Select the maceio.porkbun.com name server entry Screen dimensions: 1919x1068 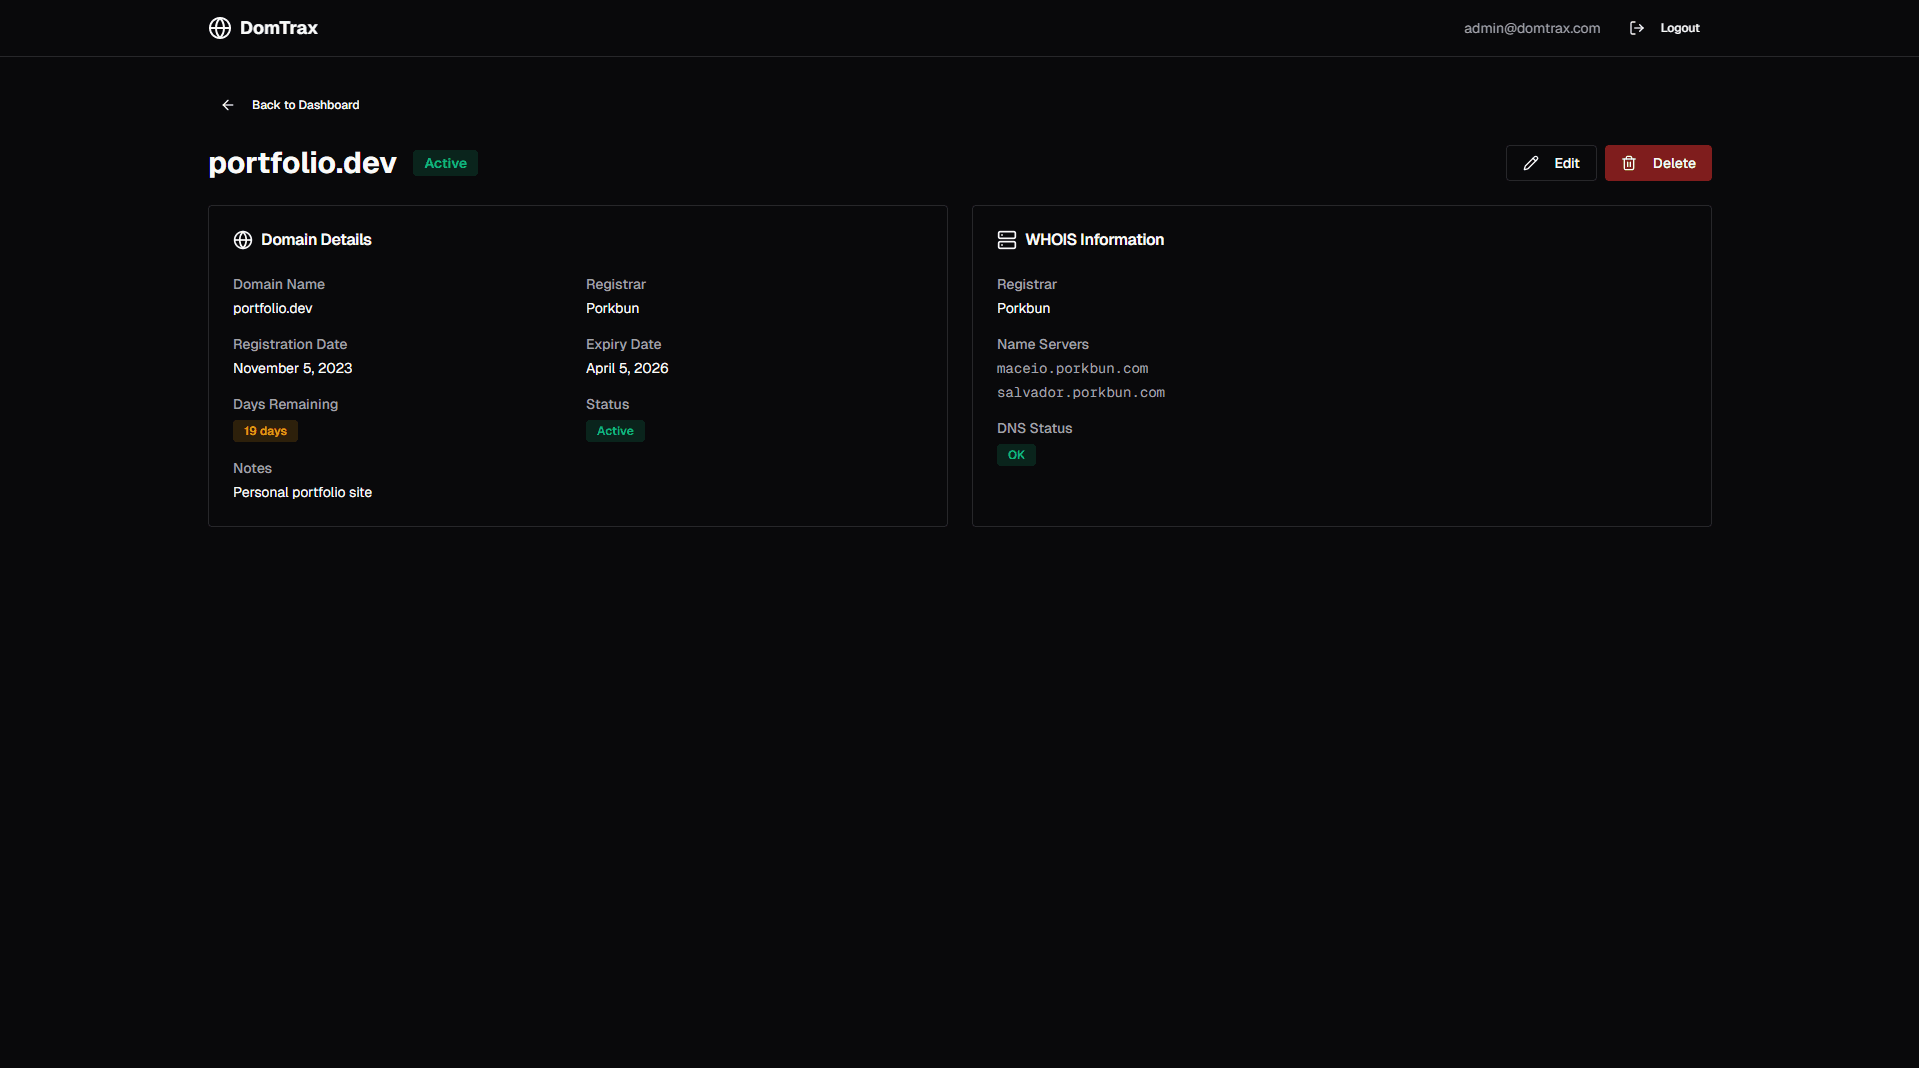1072,368
